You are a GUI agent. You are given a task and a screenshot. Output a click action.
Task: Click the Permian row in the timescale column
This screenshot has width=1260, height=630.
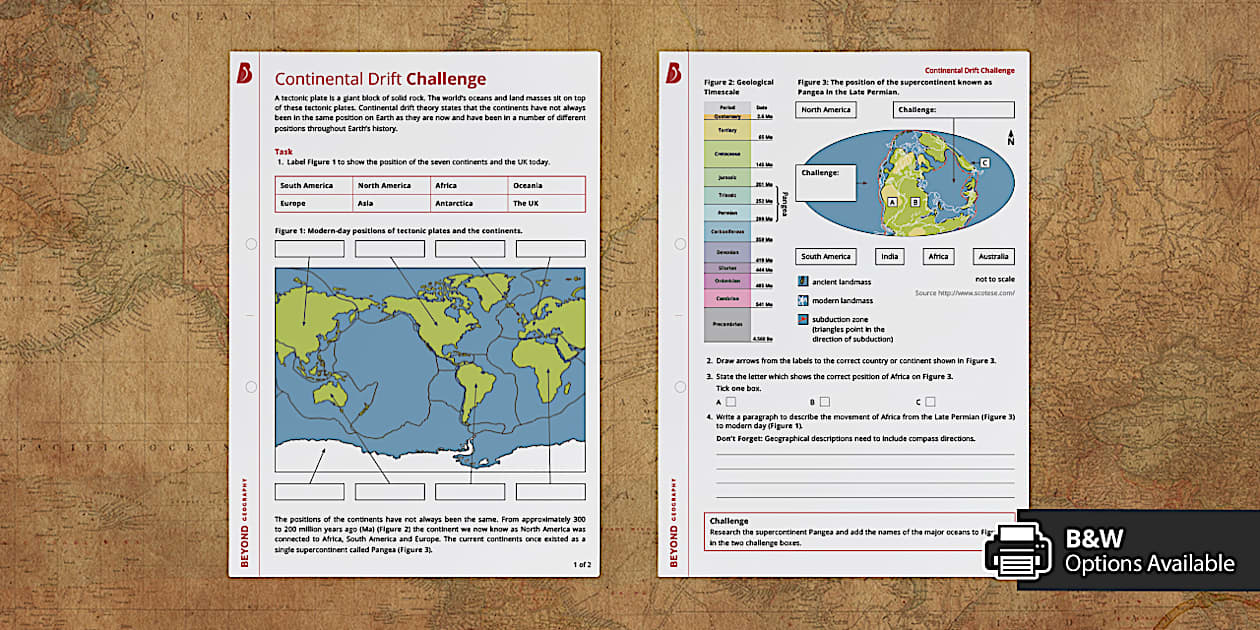(x=725, y=212)
